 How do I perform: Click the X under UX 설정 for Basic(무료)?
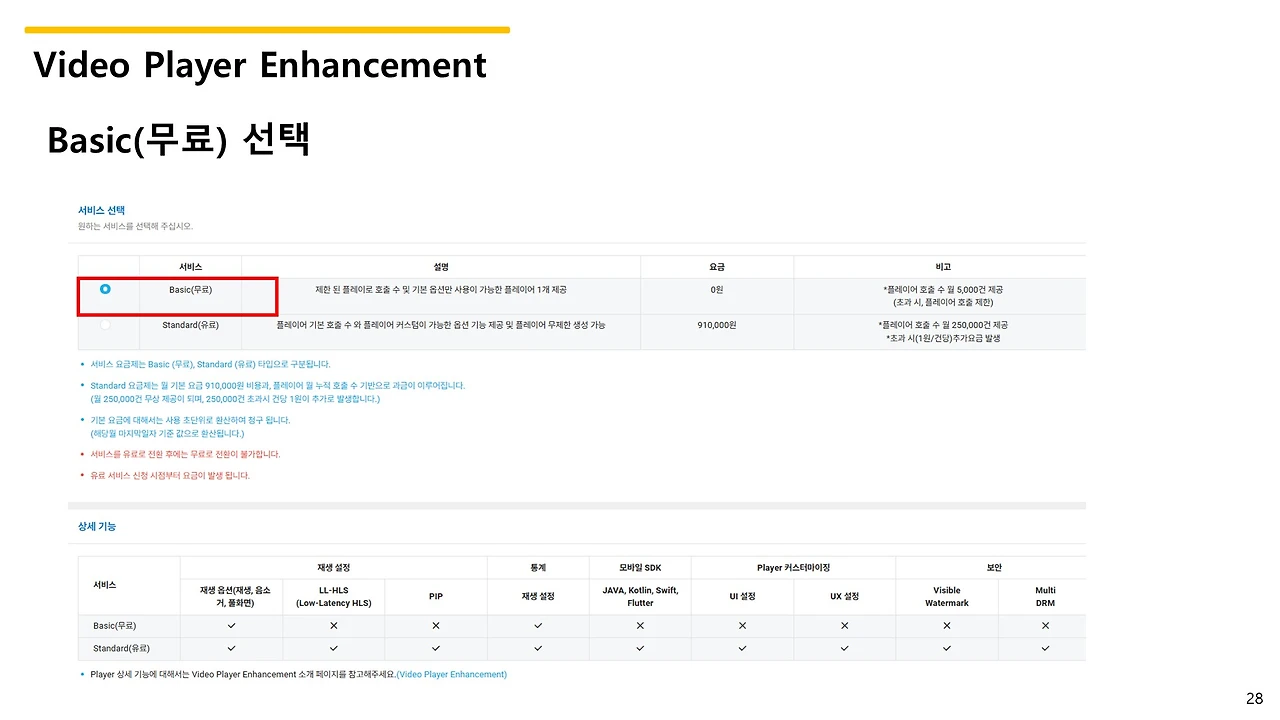click(845, 625)
